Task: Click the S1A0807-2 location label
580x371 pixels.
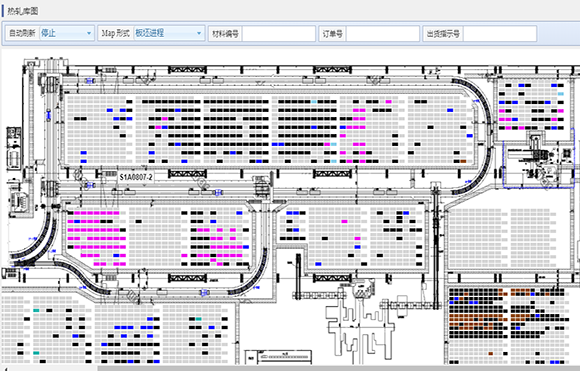Action: click(x=136, y=178)
